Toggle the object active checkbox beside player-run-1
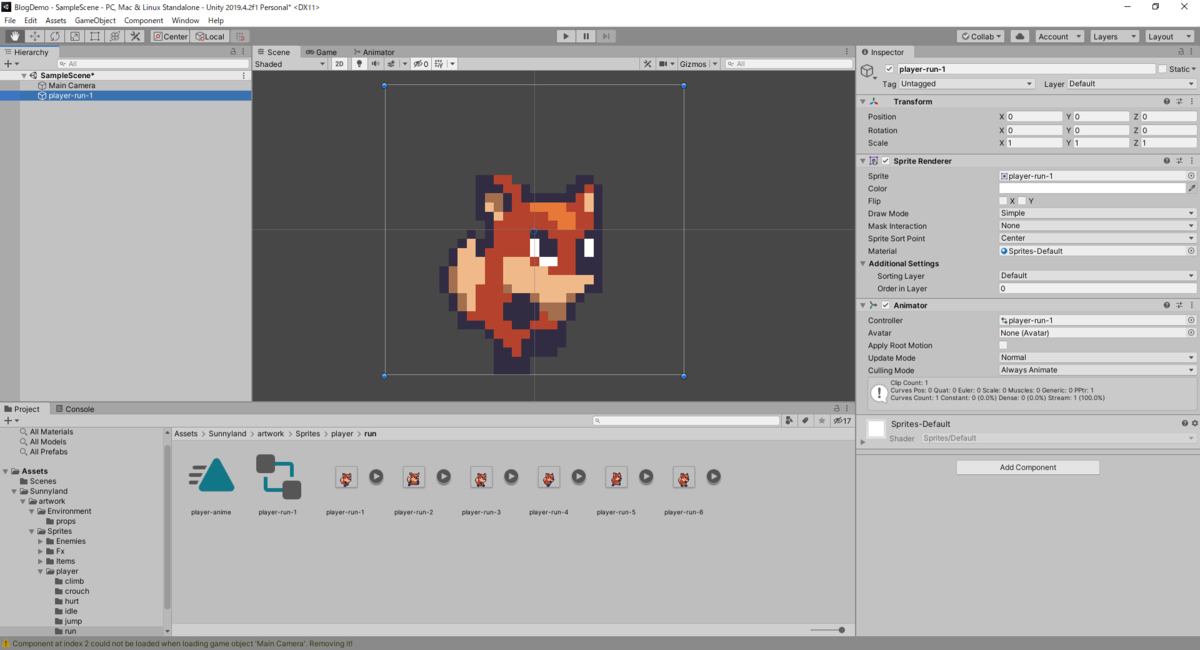Screen dimensions: 1200x650 pos(889,69)
